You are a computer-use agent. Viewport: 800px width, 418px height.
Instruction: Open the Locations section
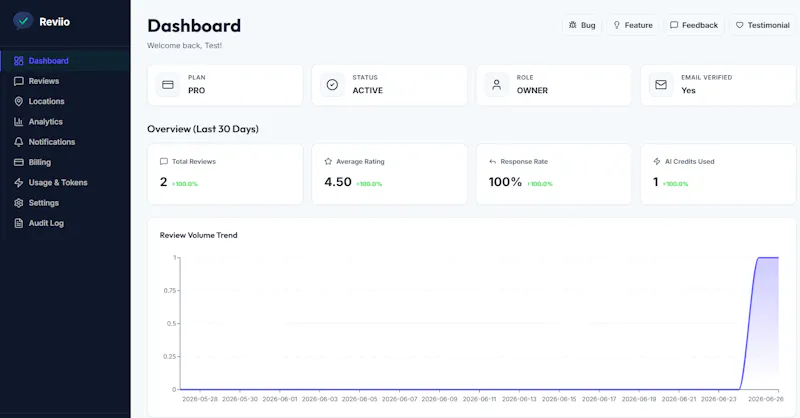click(x=65, y=102)
